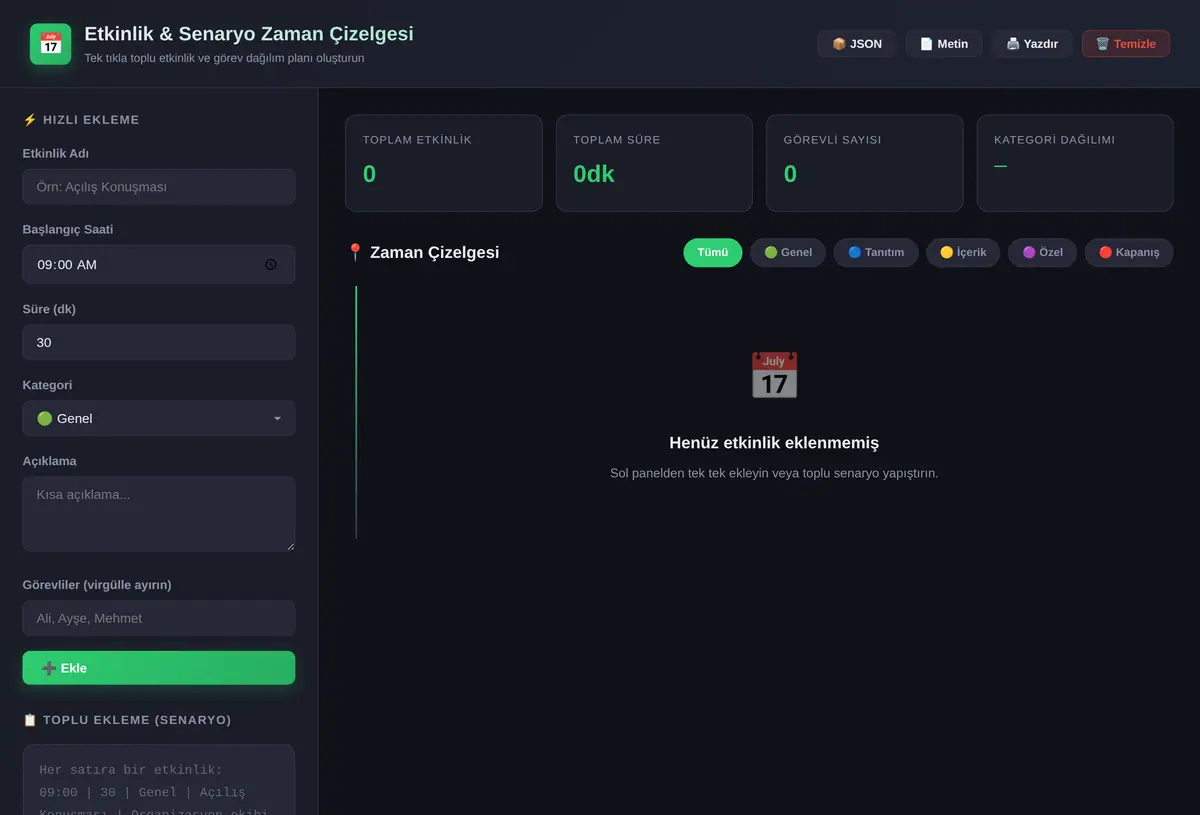1200x815 pixels.
Task: Filter timeline by Tanıtım category
Action: point(876,253)
